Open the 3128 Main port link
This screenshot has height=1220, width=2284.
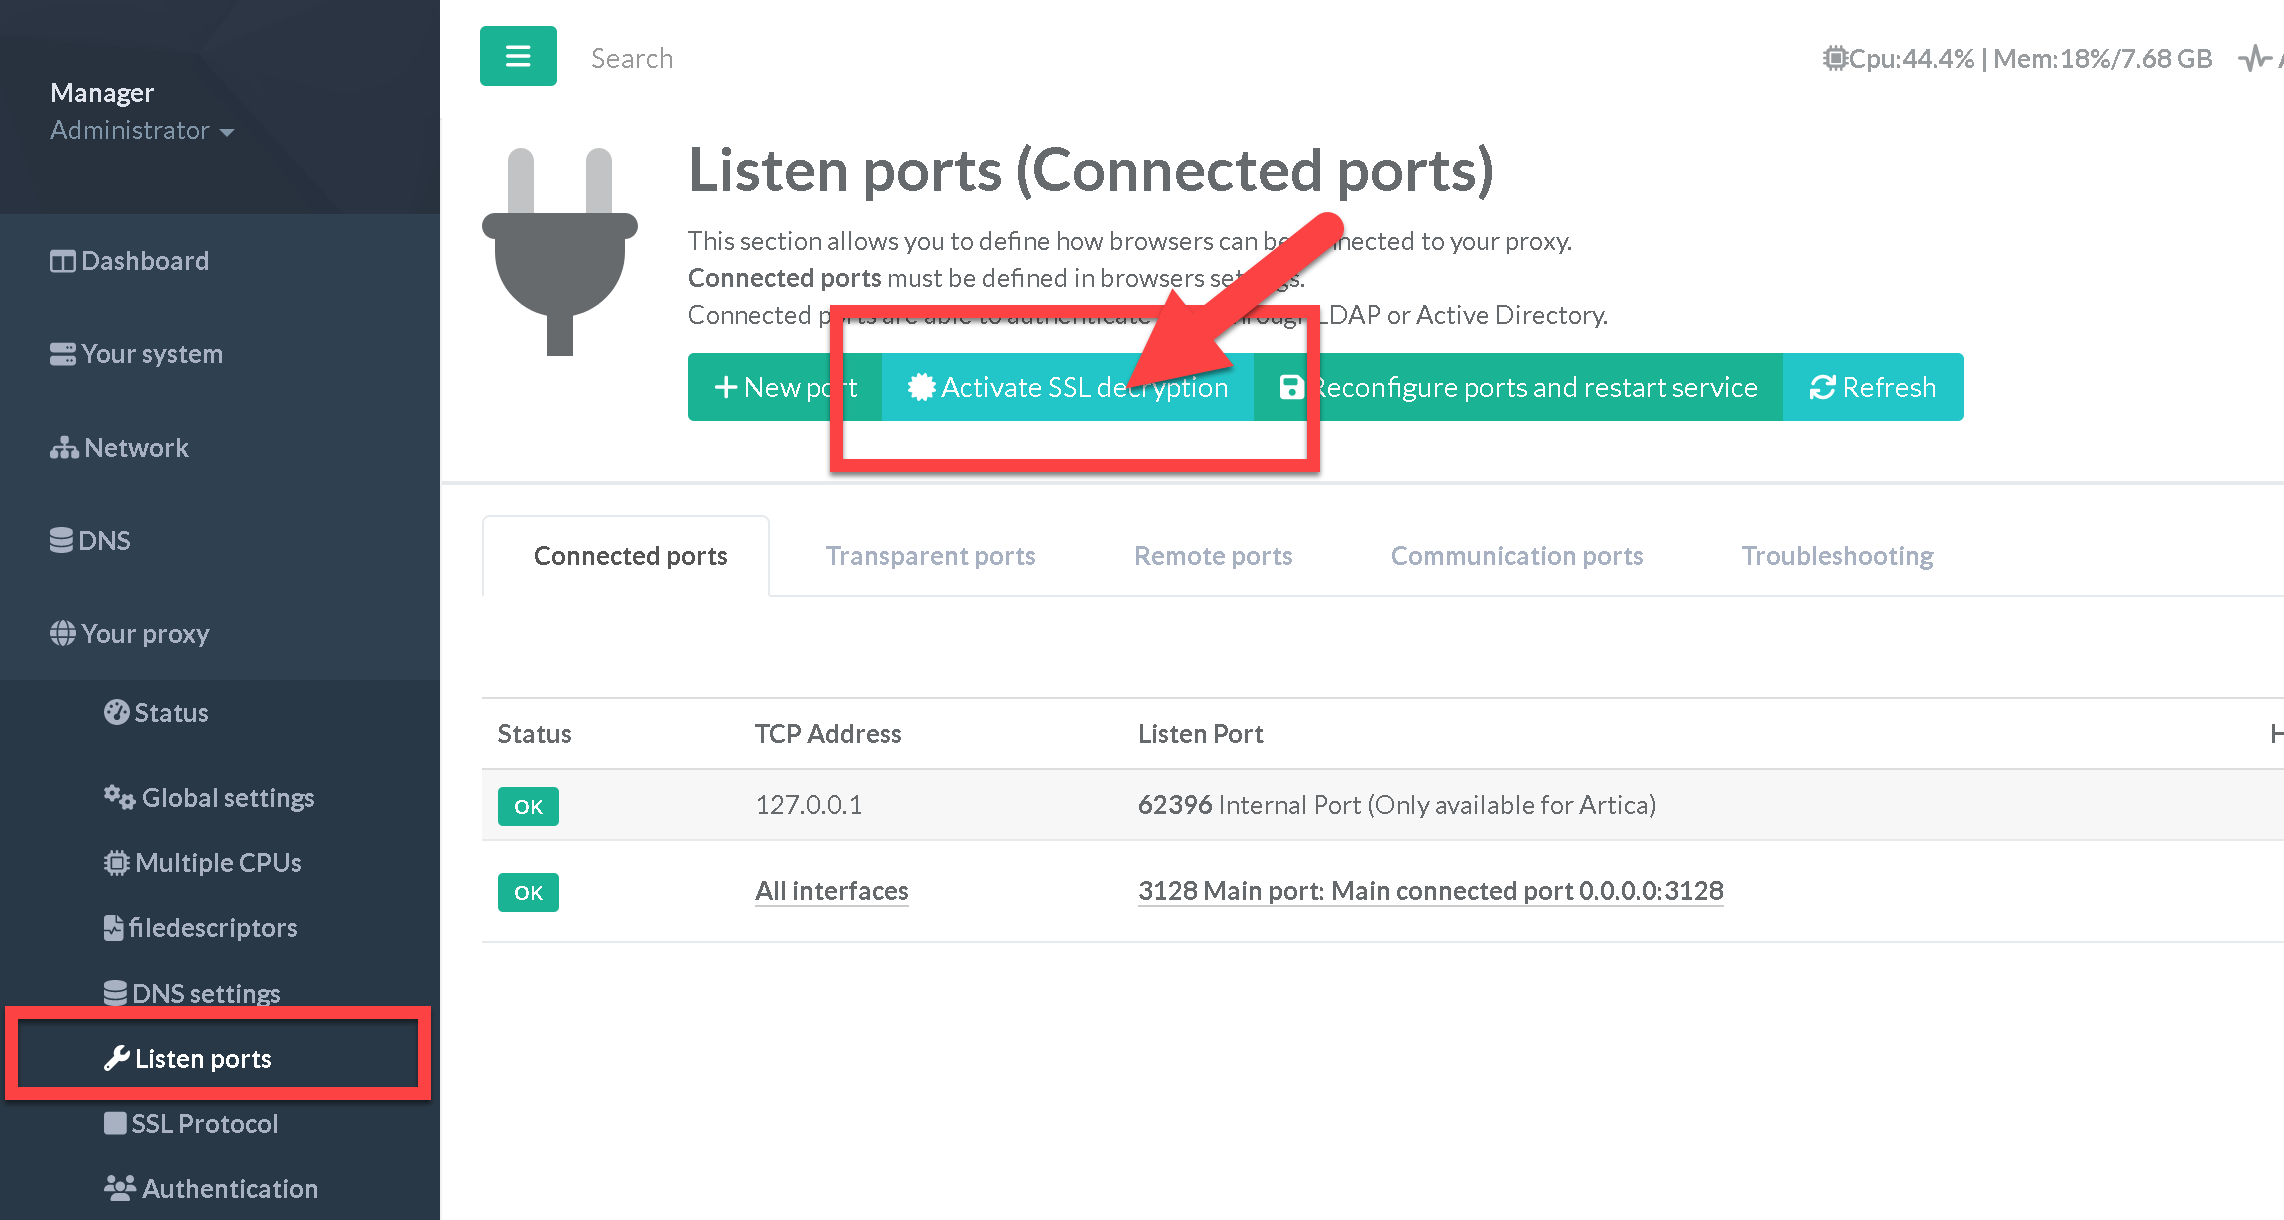[1430, 891]
